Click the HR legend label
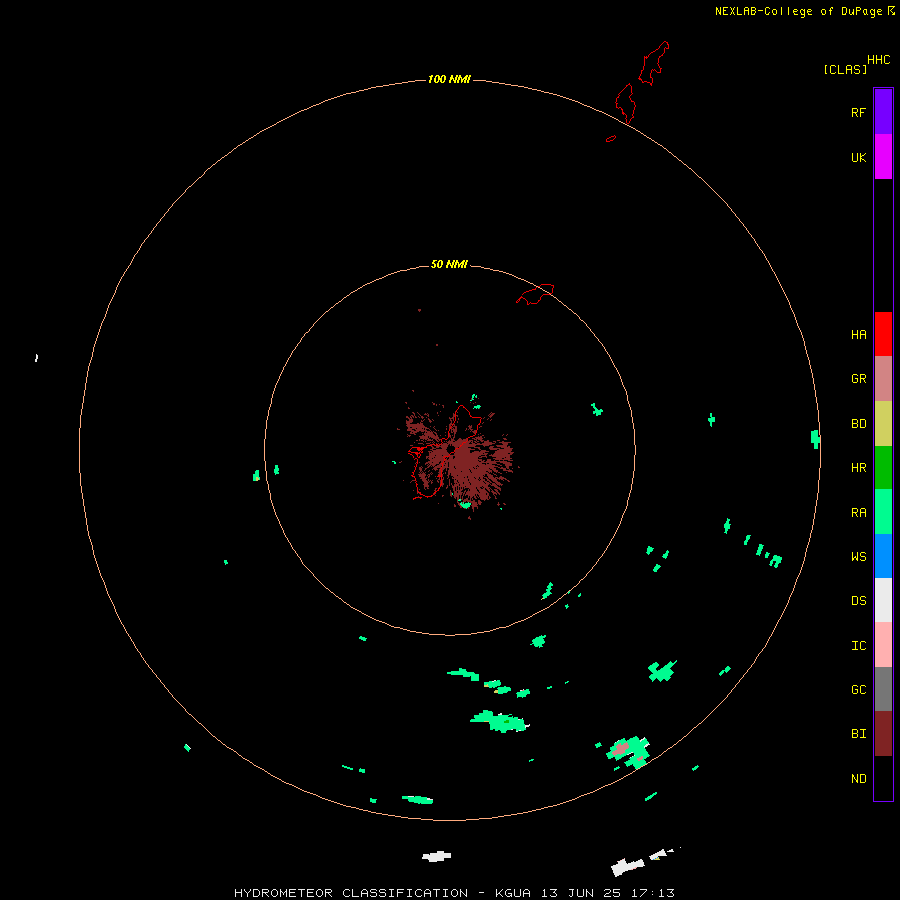 [x=858, y=468]
